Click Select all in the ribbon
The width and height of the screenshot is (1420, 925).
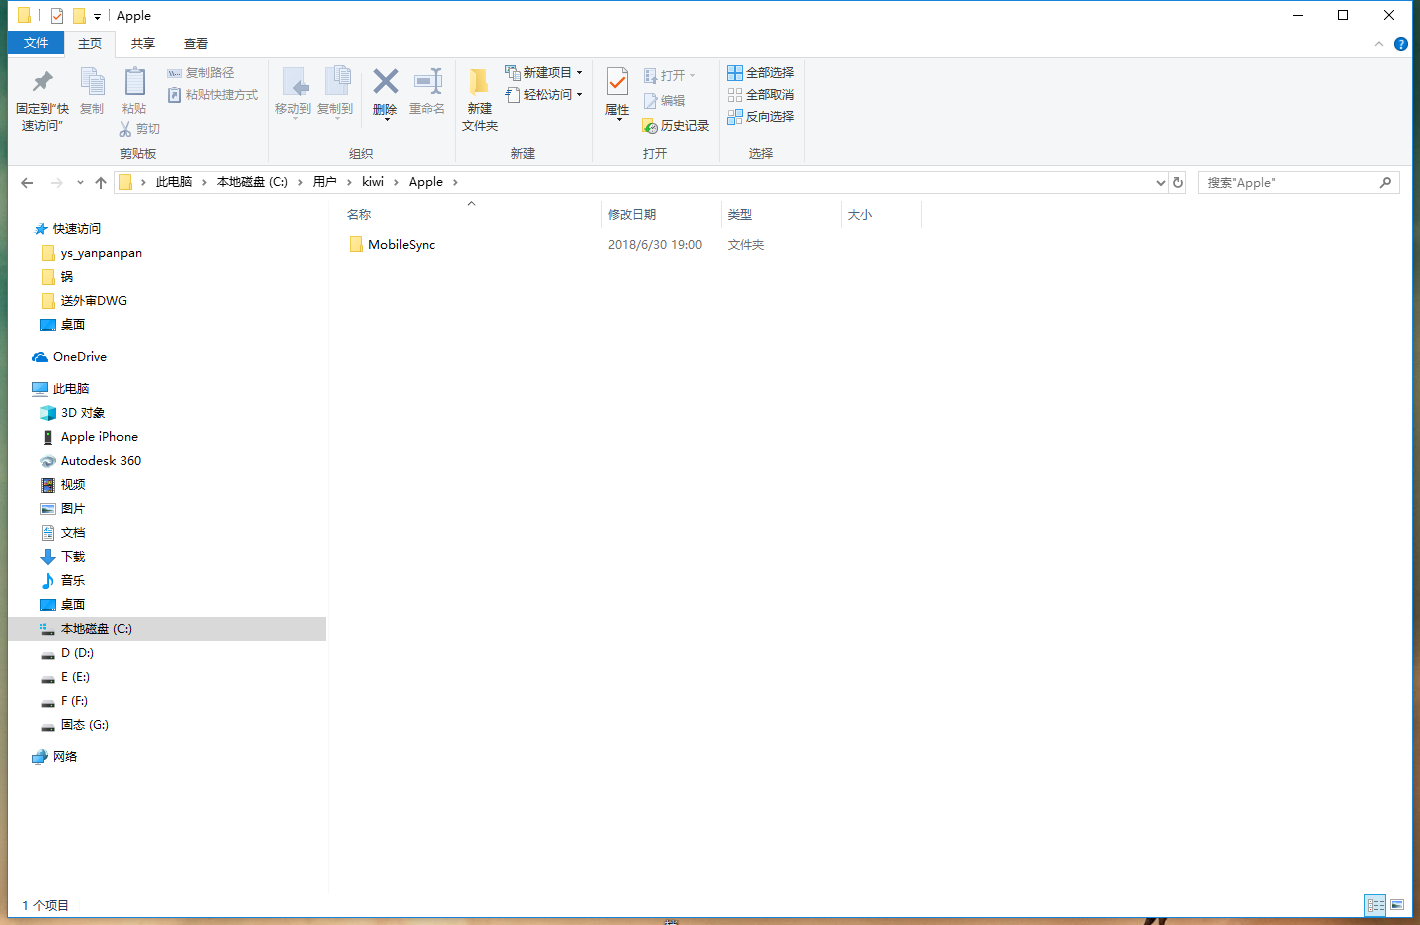coord(760,73)
